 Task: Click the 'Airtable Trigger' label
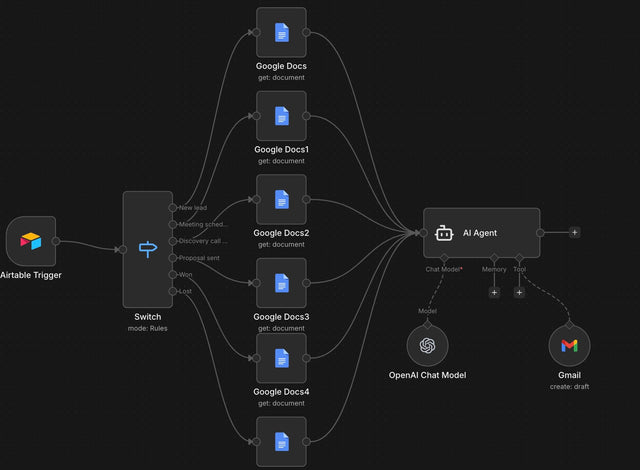(31, 275)
